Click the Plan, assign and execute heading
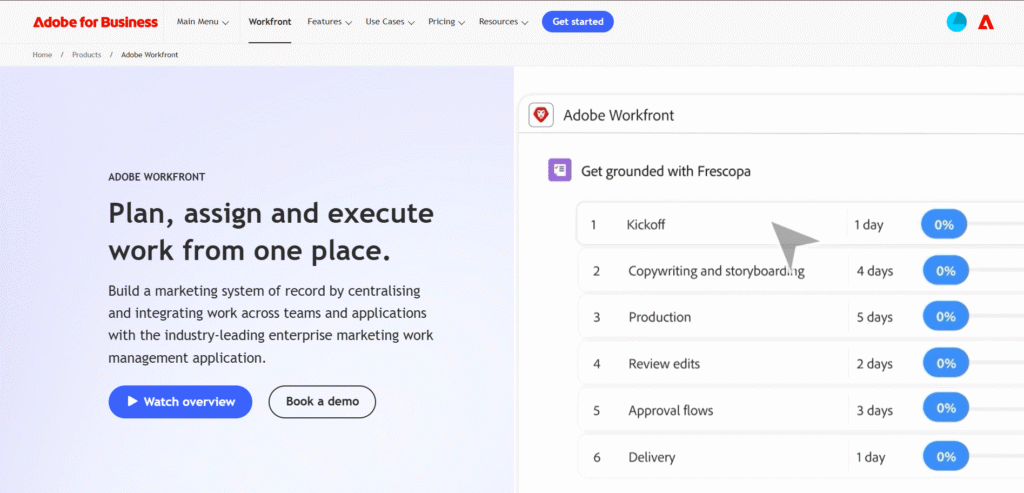The width and height of the screenshot is (1024, 493). (x=271, y=231)
